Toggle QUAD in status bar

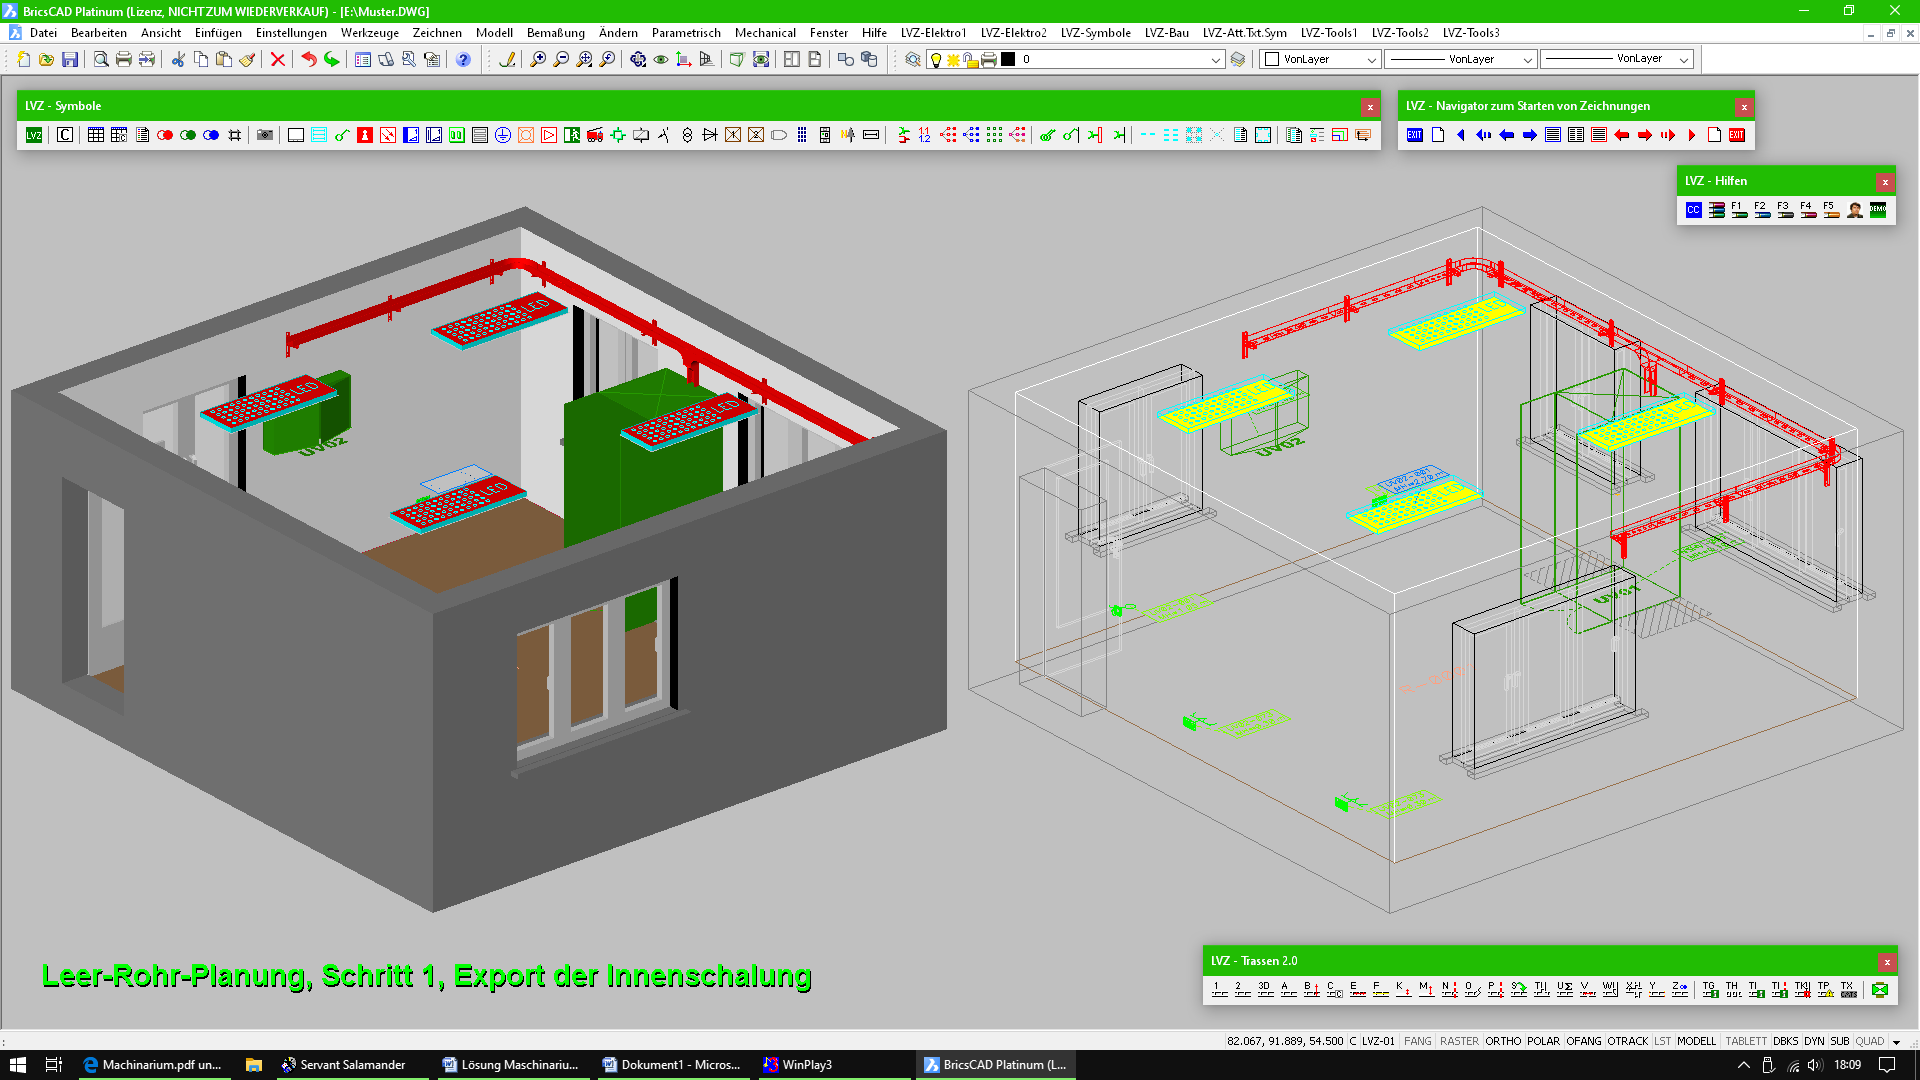tap(1870, 1041)
